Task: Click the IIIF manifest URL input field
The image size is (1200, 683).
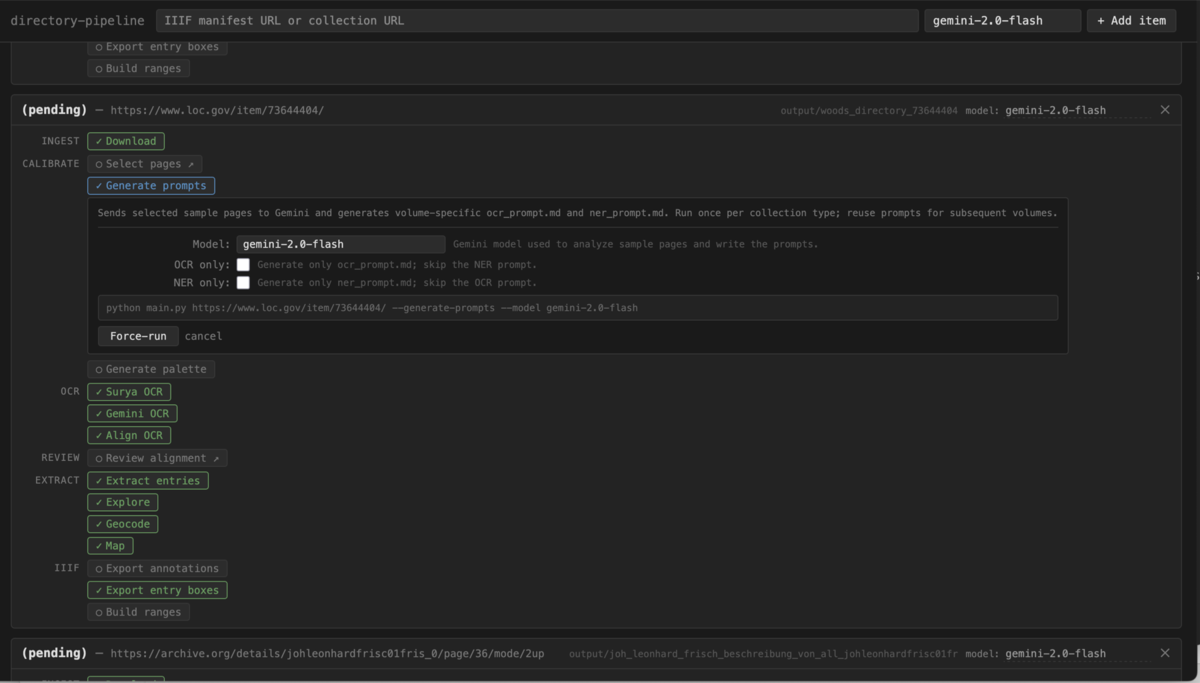Action: point(537,20)
